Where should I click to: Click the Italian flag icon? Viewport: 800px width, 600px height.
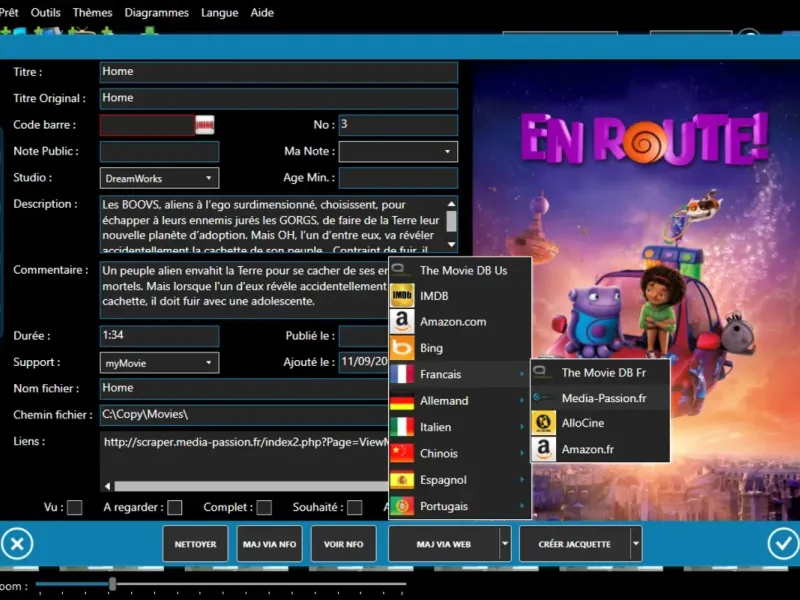[x=402, y=427]
